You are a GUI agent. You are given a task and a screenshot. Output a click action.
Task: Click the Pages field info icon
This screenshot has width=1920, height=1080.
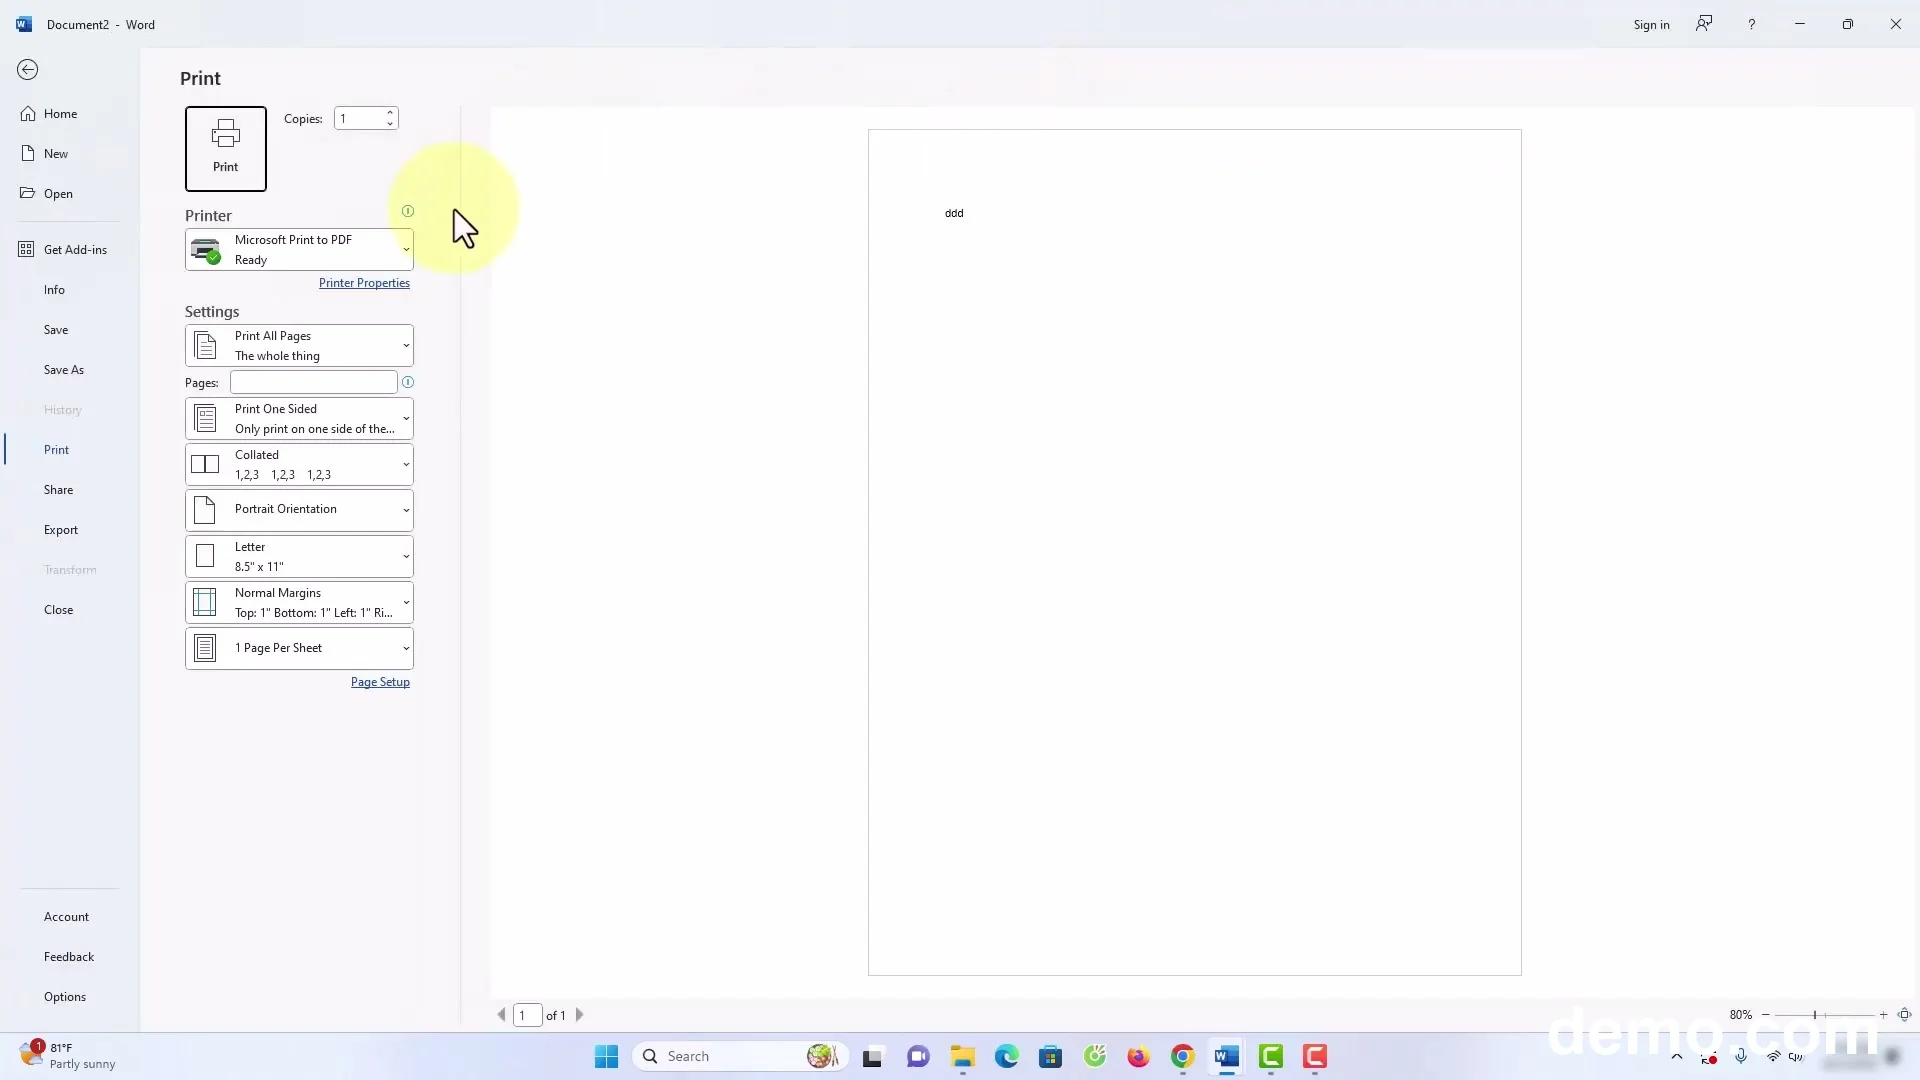point(408,382)
